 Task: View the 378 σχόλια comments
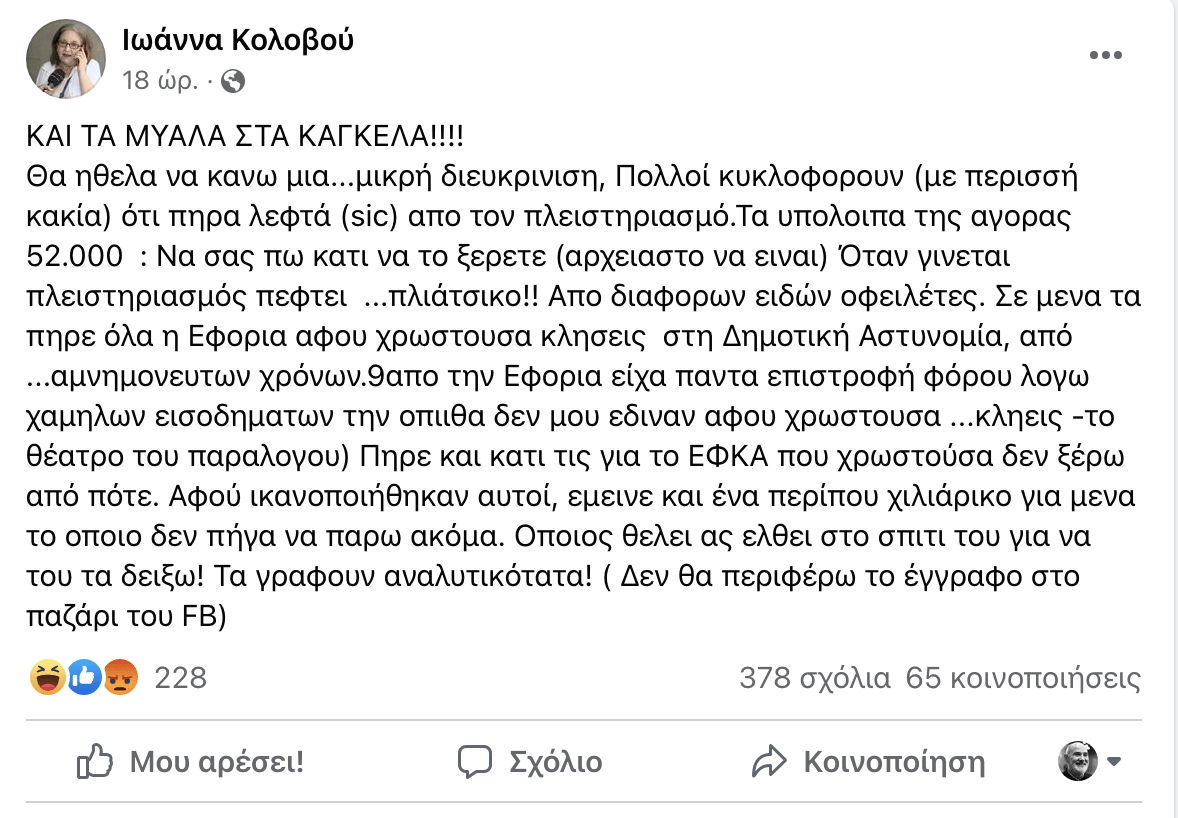(815, 678)
